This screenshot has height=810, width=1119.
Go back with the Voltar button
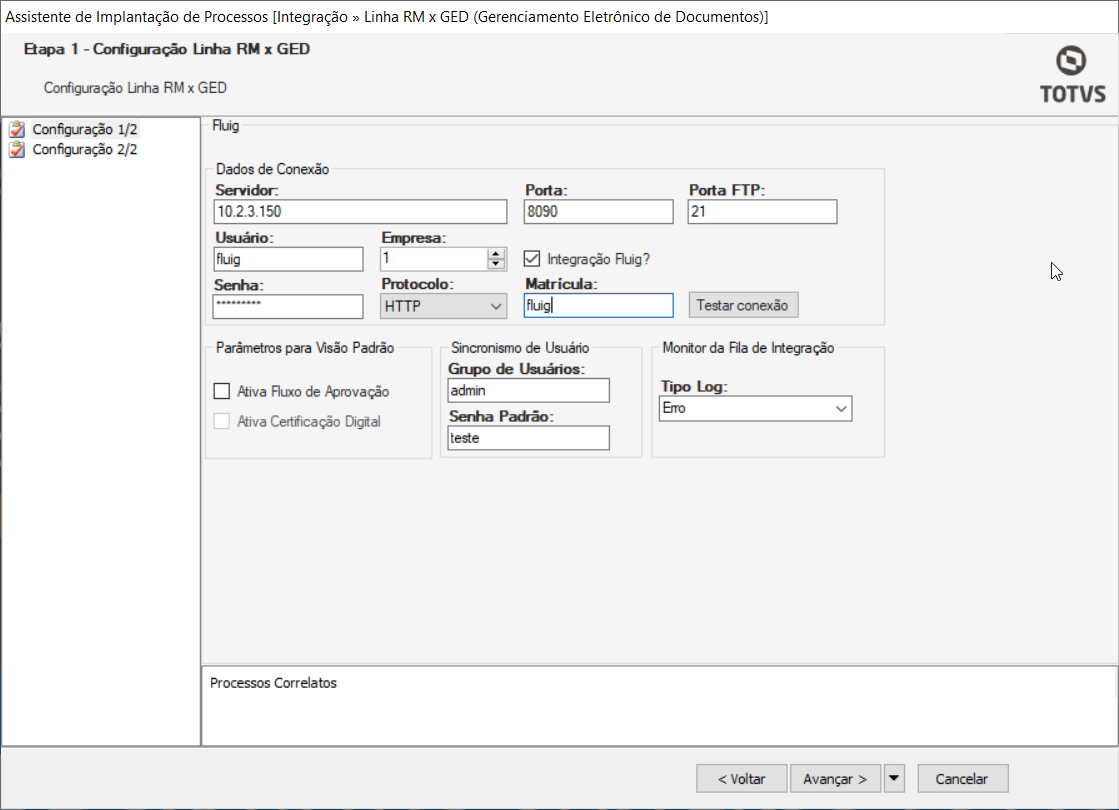pos(741,779)
